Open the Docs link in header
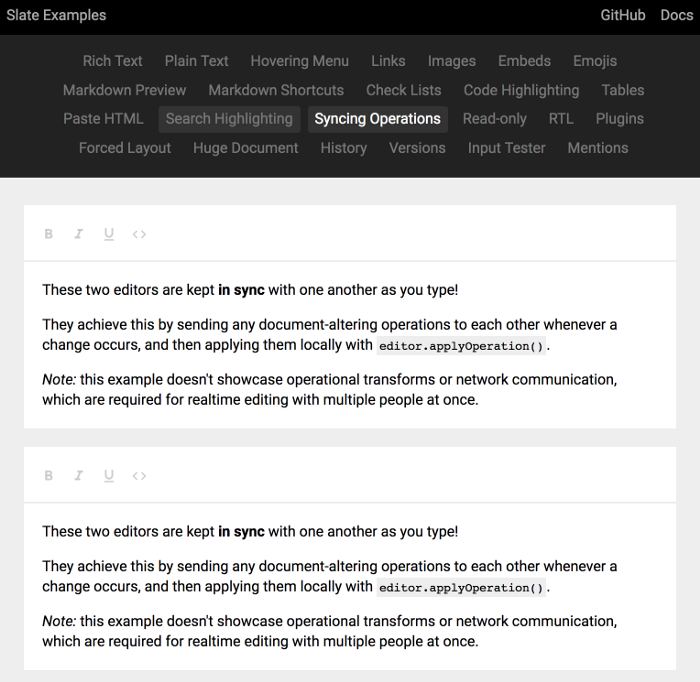The height and width of the screenshot is (682, 700). 676,15
